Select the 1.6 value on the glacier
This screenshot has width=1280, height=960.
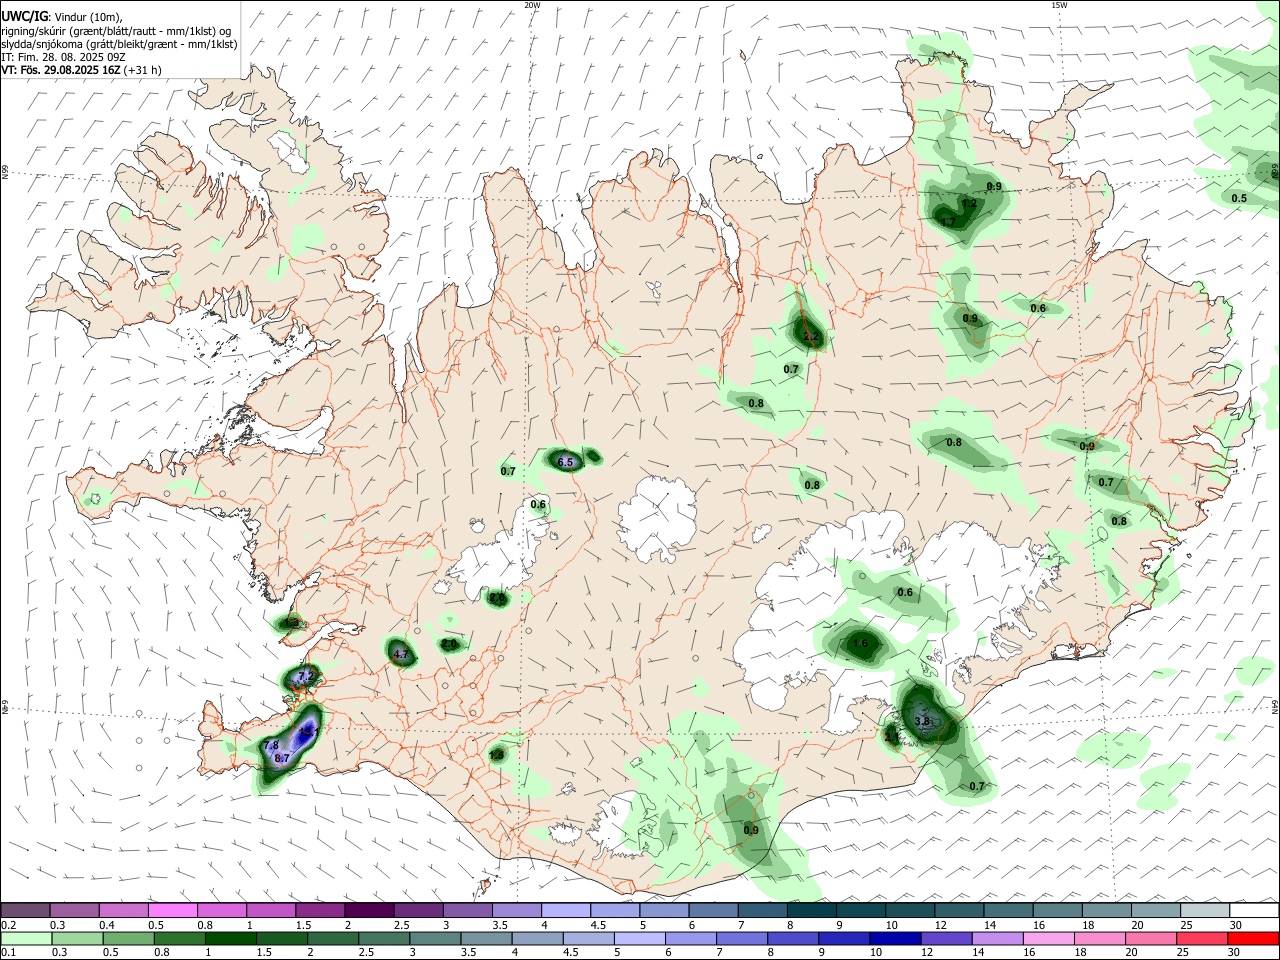pos(861,644)
